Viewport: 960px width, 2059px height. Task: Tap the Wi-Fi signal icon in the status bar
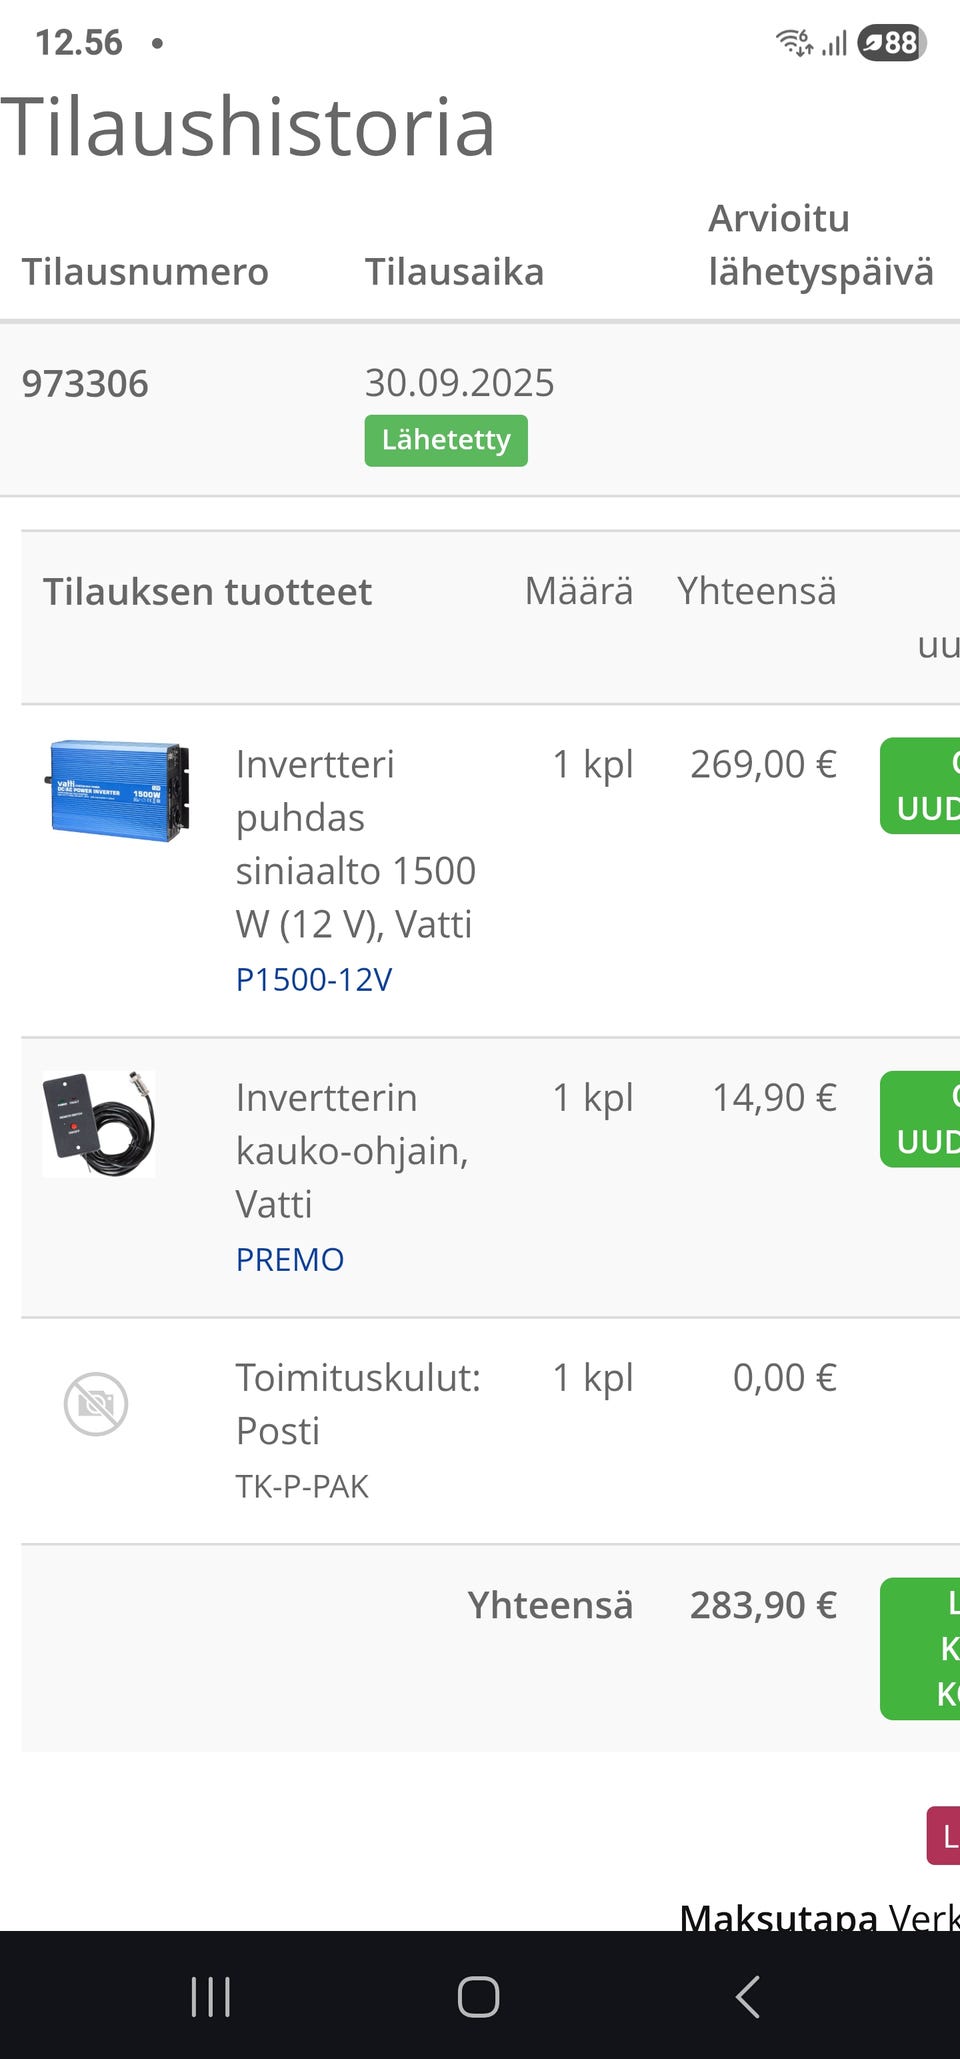point(795,43)
